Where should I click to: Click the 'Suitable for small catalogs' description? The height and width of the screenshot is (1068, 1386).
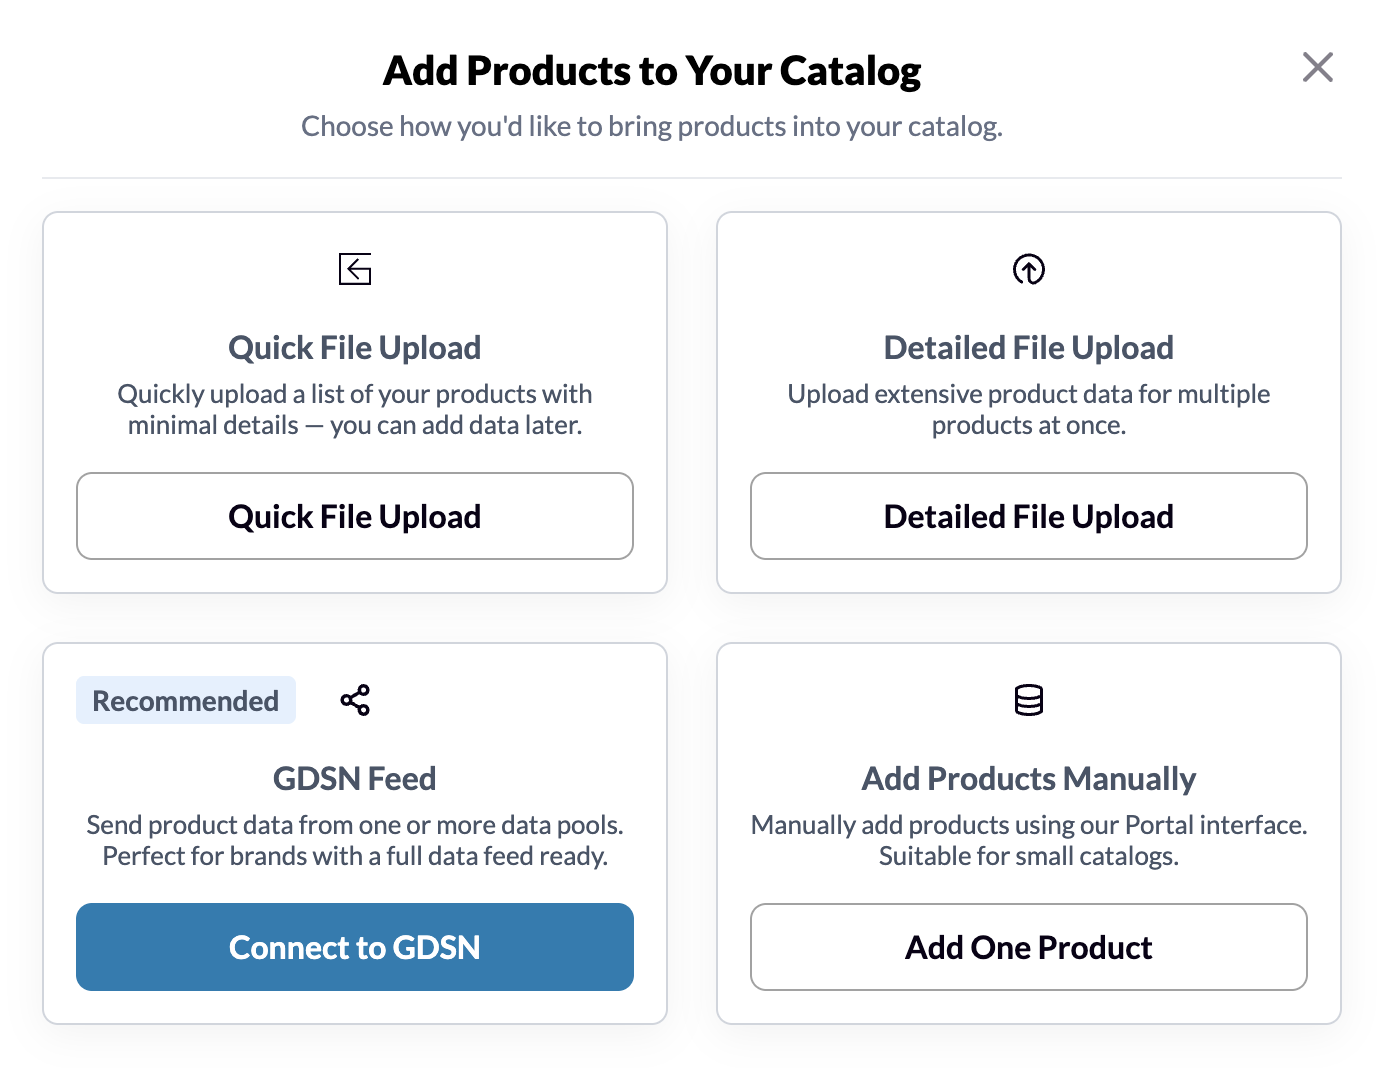pos(1029,841)
